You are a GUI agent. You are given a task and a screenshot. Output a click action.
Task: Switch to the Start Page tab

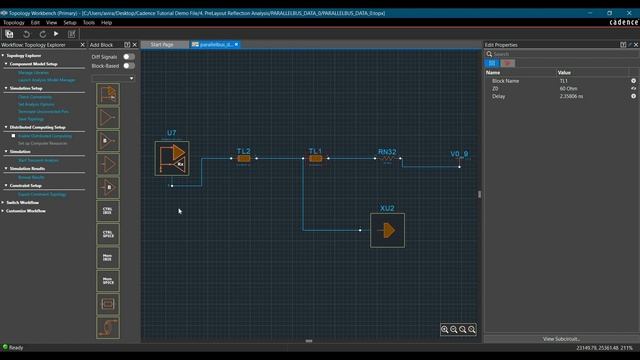[x=162, y=44]
